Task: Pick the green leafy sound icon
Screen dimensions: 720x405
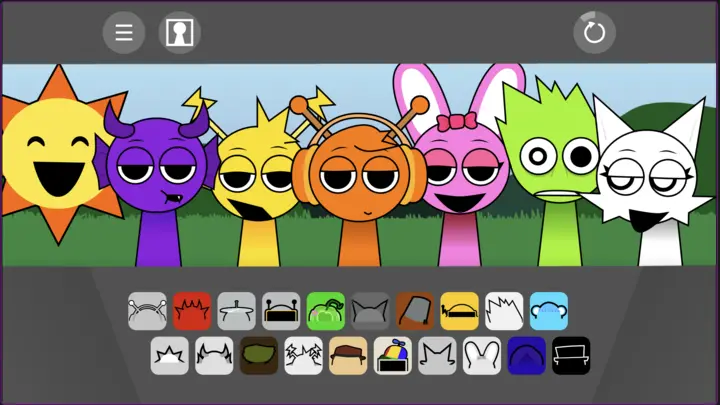Action: tap(325, 311)
